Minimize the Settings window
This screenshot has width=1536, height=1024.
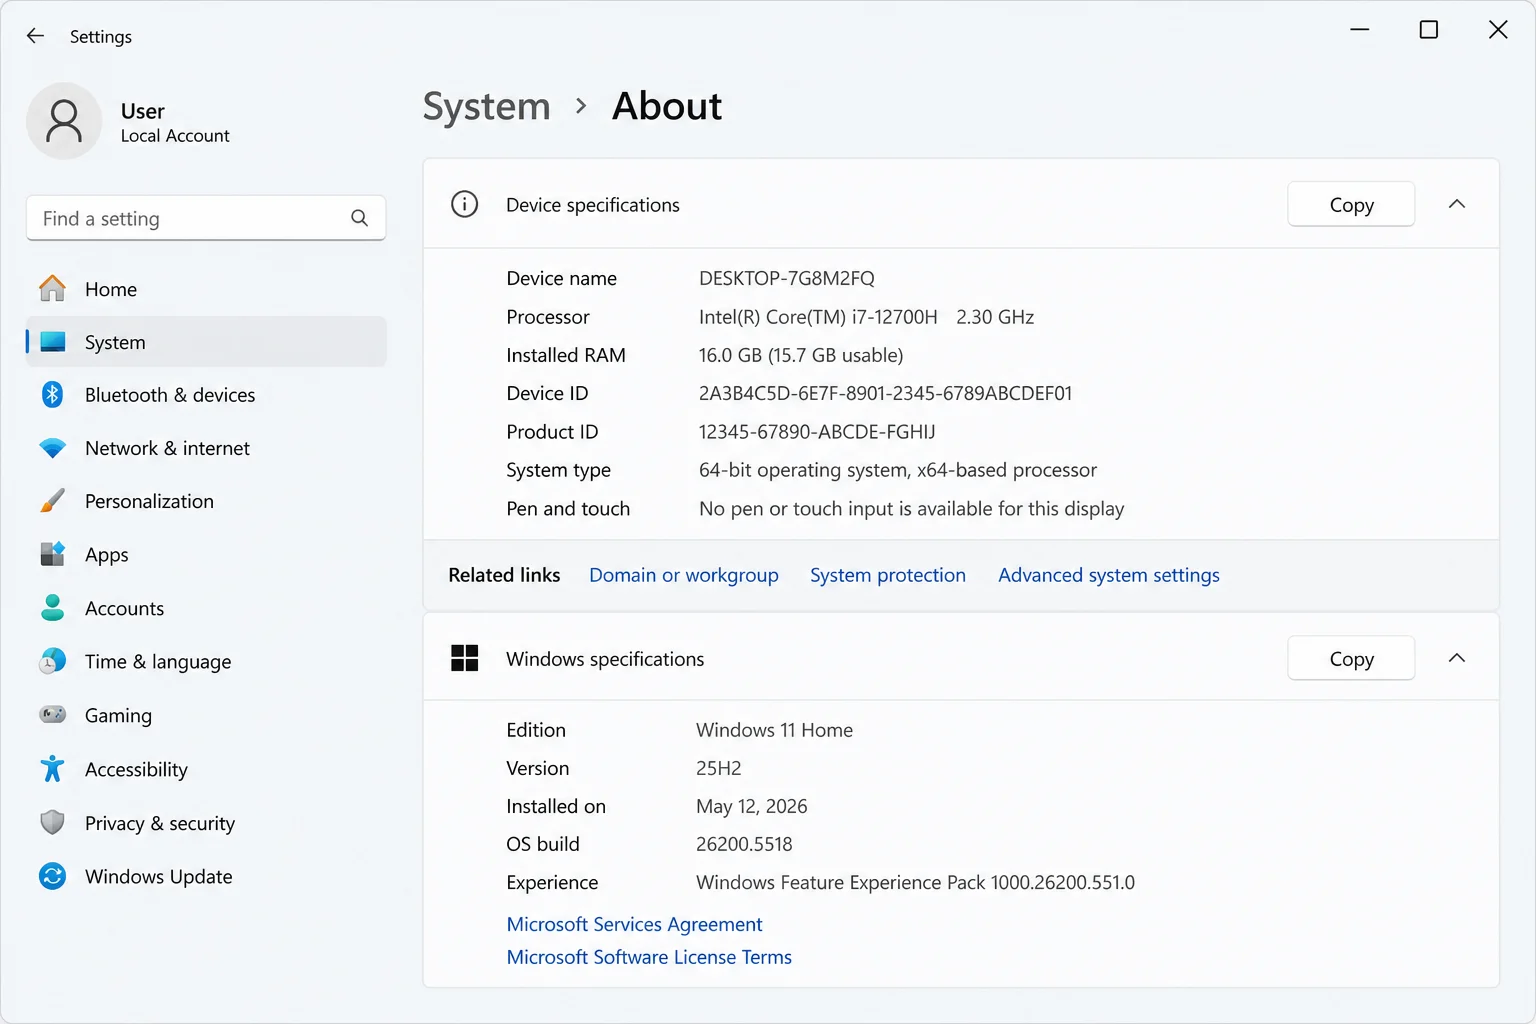(x=1360, y=30)
